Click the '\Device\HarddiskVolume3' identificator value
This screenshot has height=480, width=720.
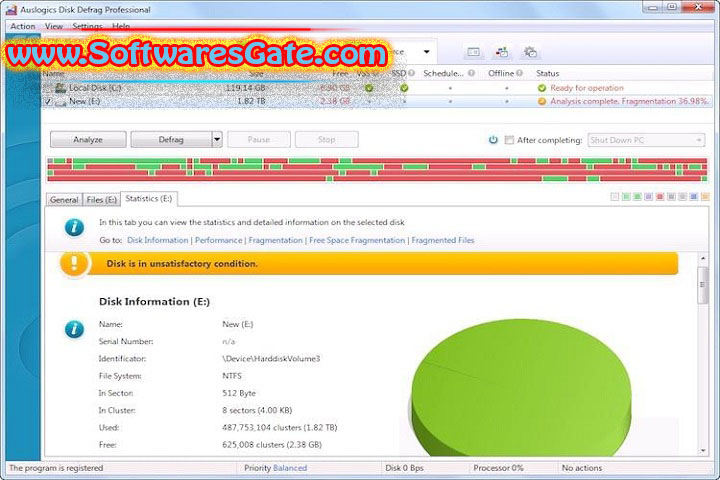point(271,358)
